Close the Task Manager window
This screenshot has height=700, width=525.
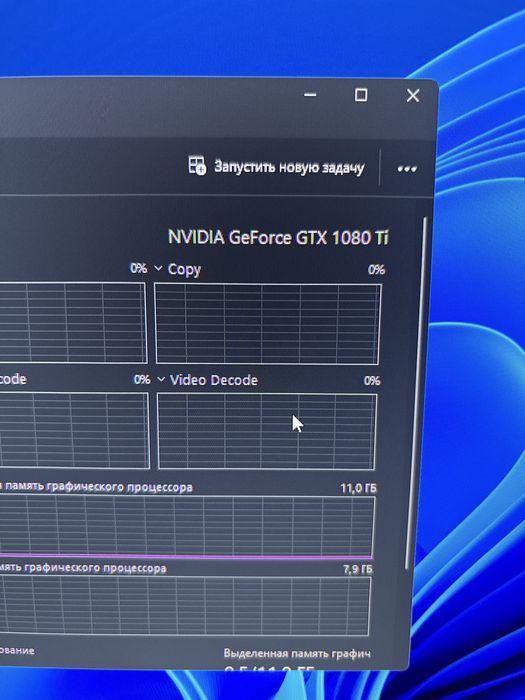pyautogui.click(x=413, y=96)
